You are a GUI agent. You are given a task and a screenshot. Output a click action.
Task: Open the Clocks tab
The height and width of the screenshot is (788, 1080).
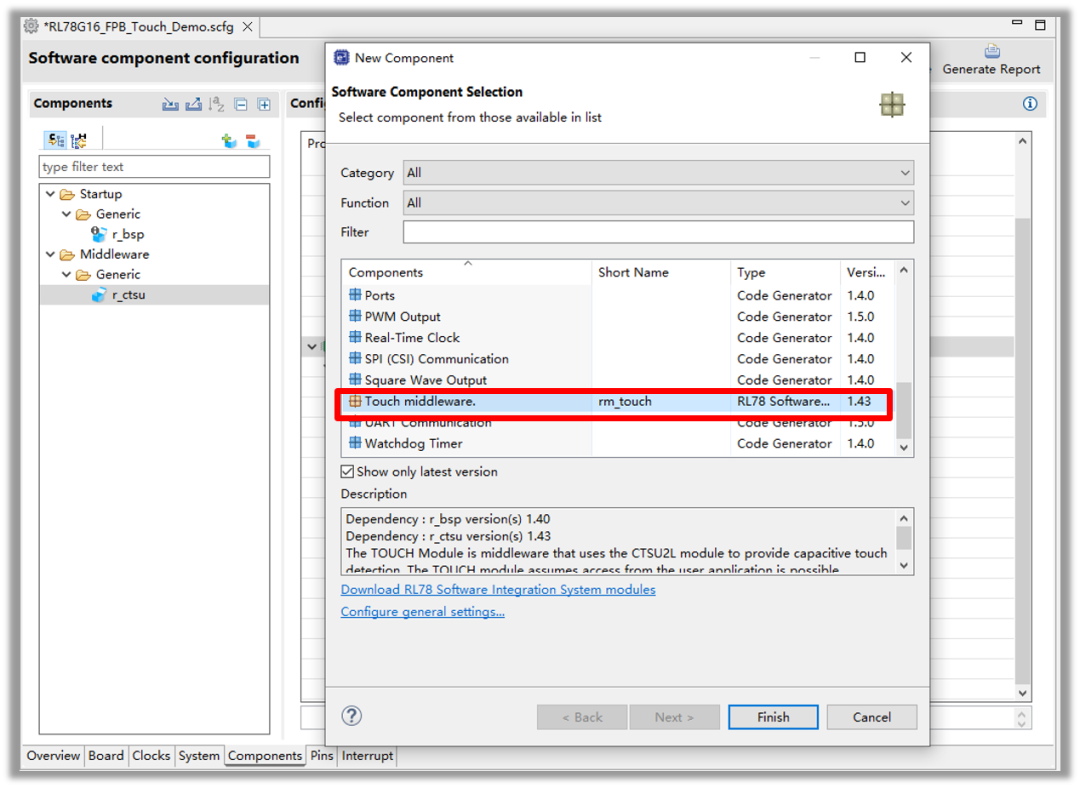tap(151, 756)
